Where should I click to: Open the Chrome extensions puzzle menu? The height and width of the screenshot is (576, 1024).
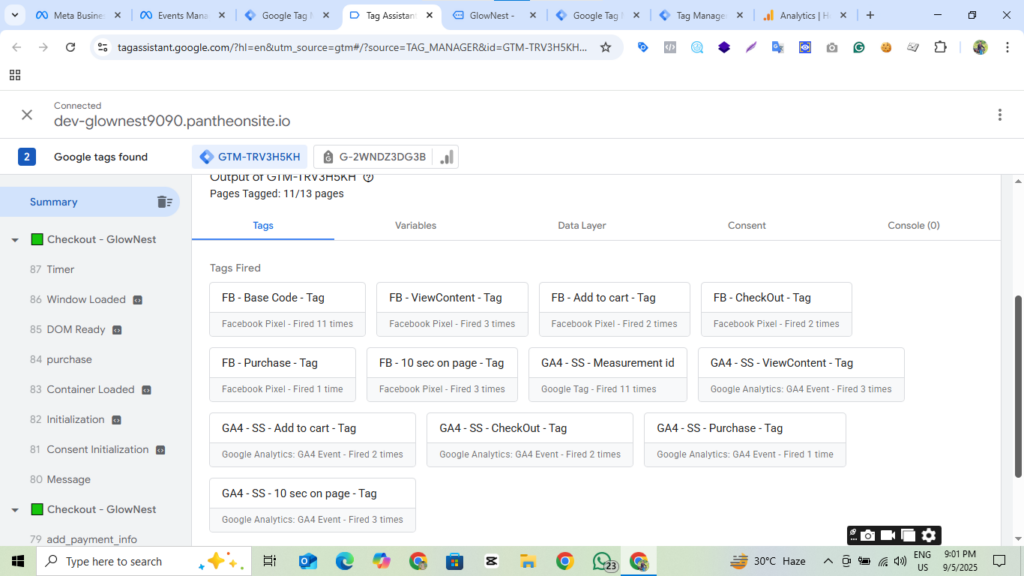(x=940, y=47)
